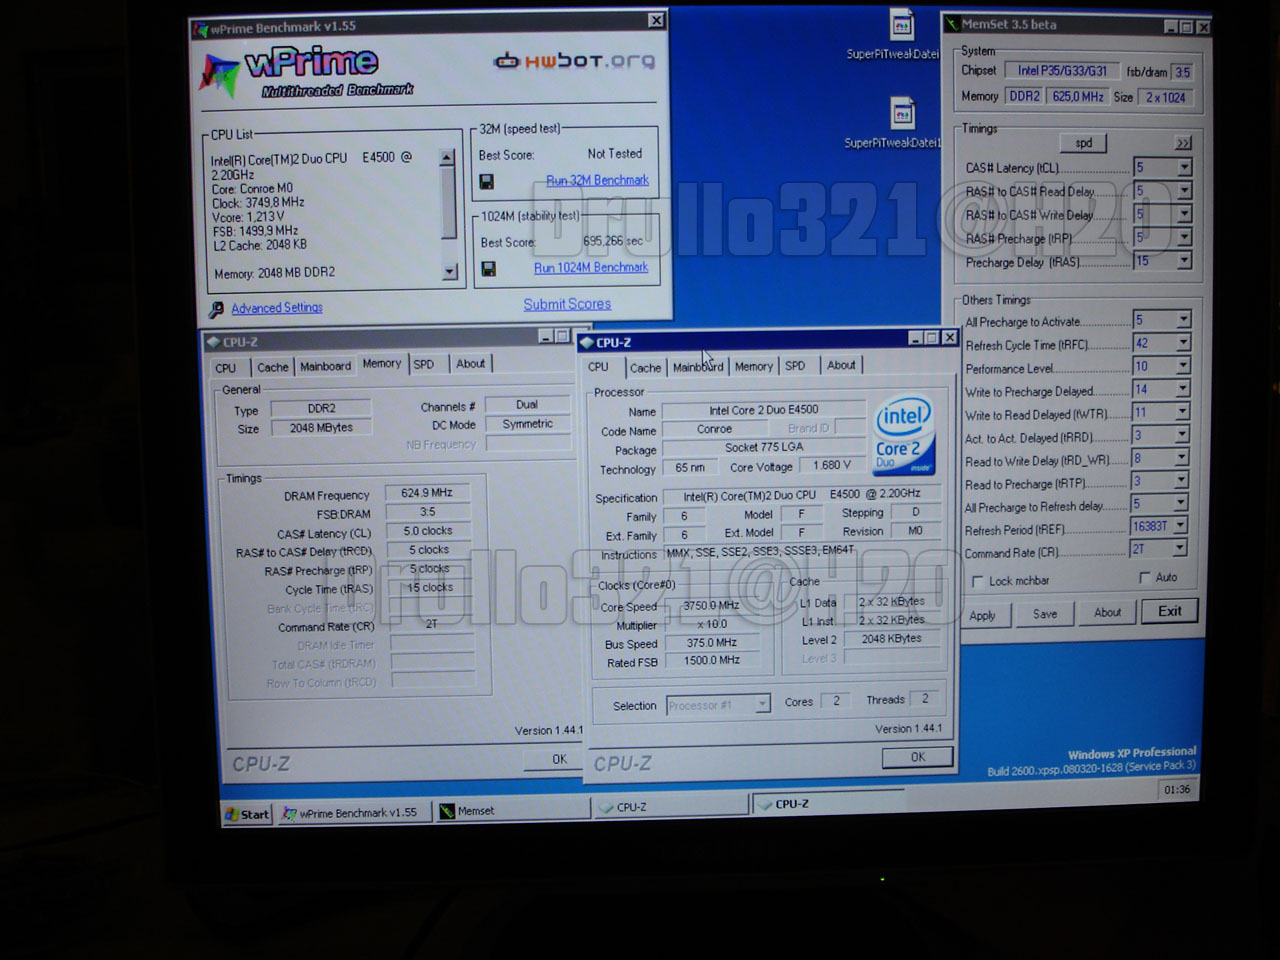Enable the Auto checkbox in MemSet
The image size is (1280, 960).
(x=1145, y=577)
